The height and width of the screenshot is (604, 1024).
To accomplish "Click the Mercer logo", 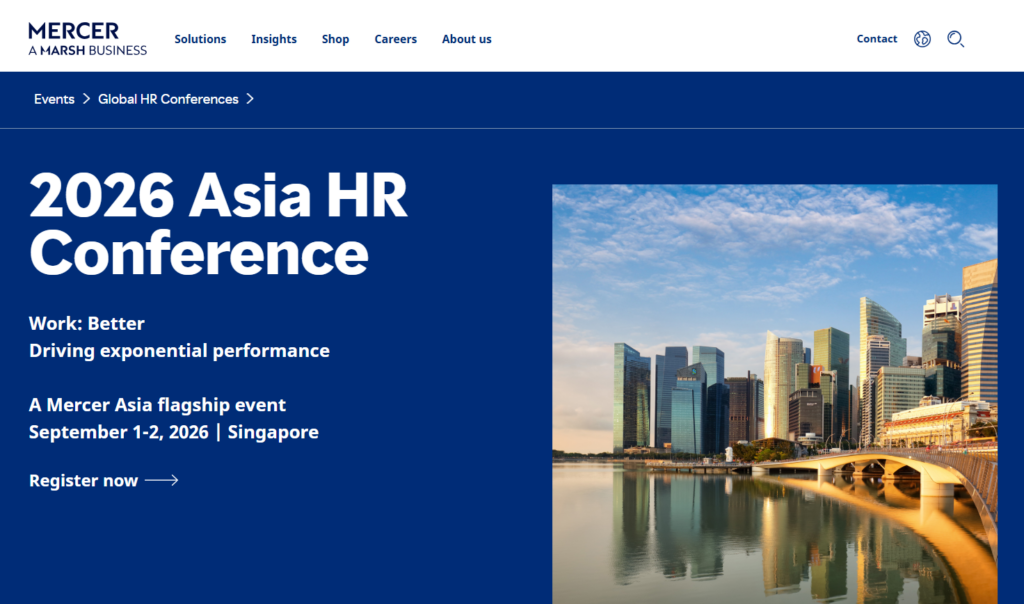I will click(88, 39).
